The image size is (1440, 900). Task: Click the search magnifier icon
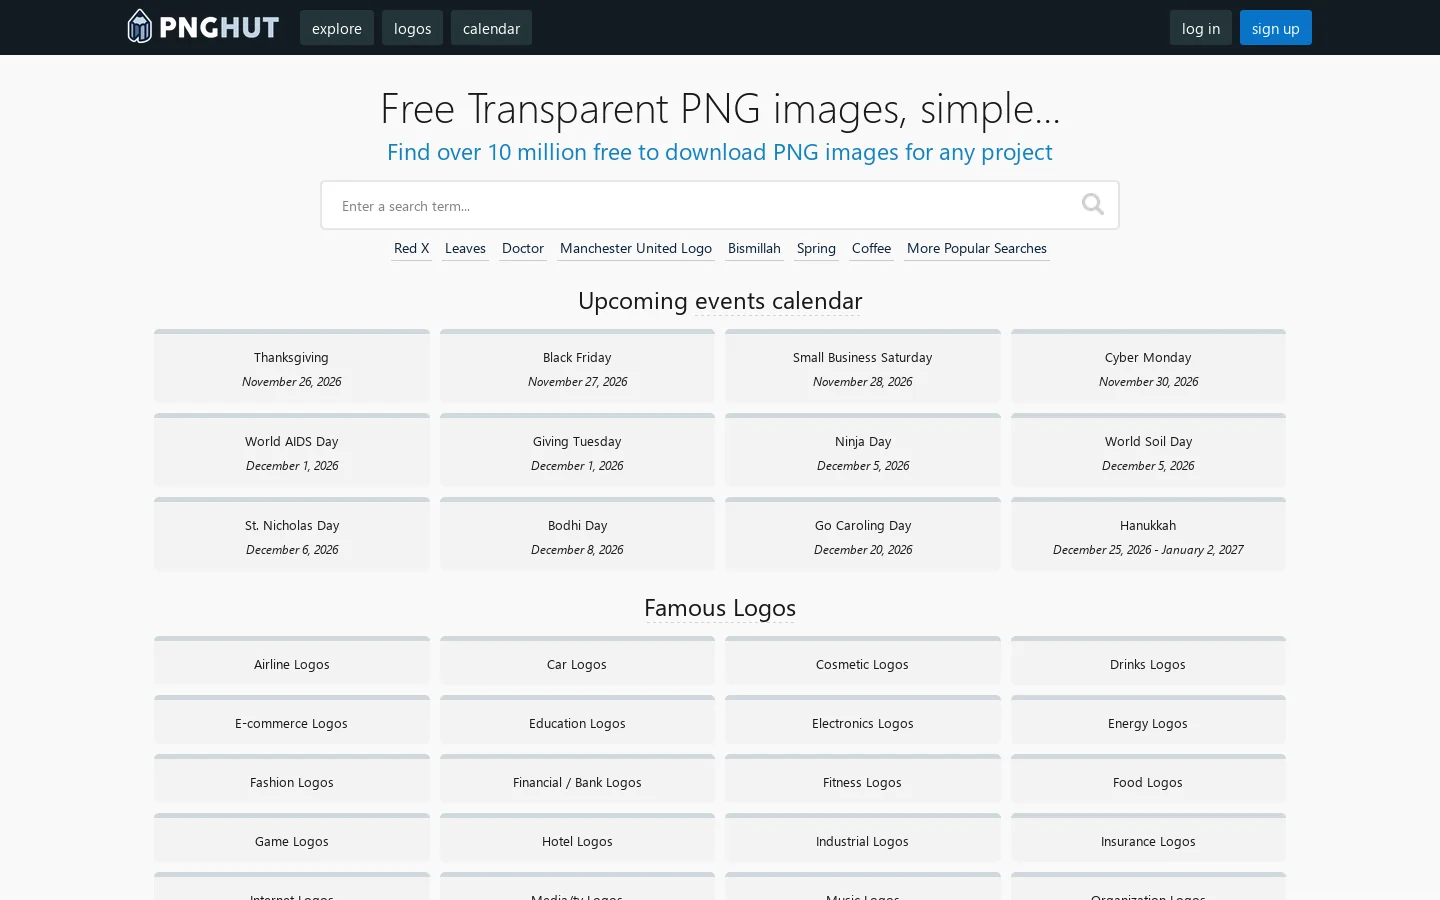1092,205
